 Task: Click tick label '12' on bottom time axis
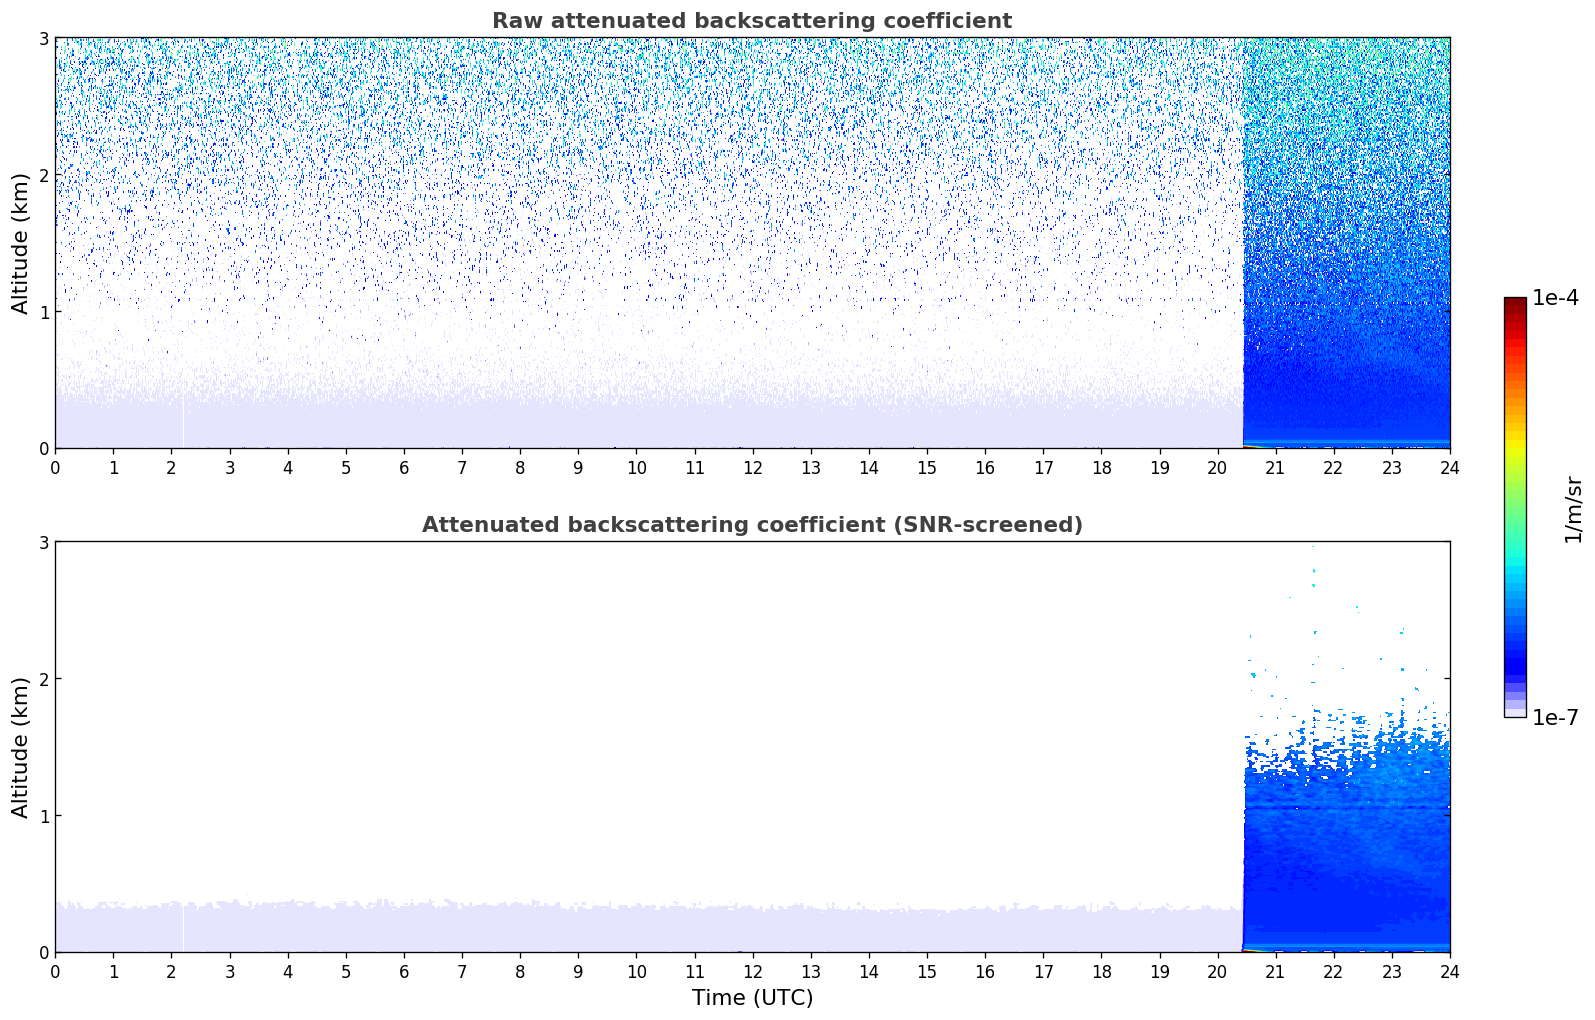coord(752,971)
